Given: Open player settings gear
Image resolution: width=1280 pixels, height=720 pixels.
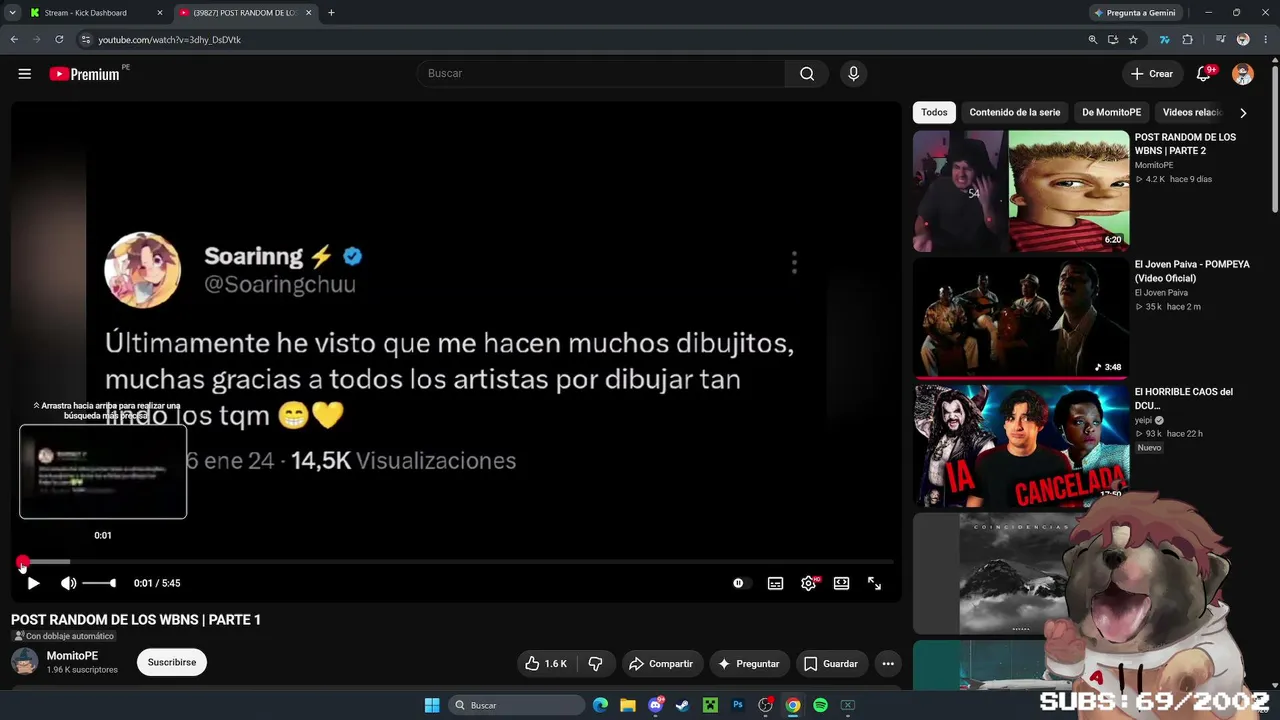Looking at the screenshot, I should click(808, 583).
